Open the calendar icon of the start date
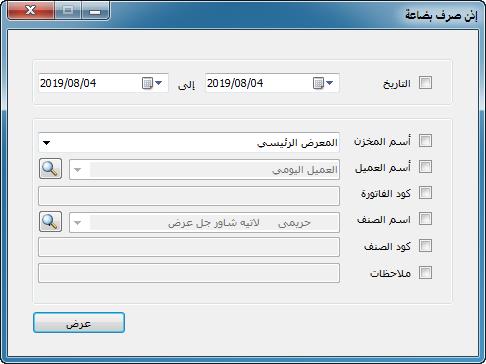Screen dimensions: 486x364 point(318,83)
